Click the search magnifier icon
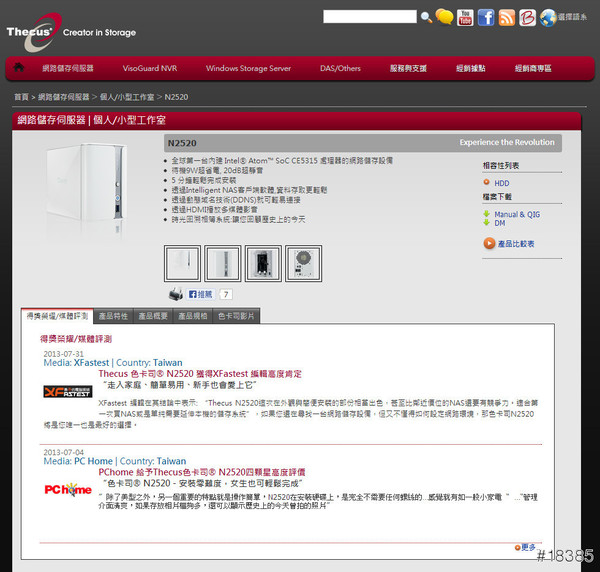Screen dimensions: 600x572 pos(426,17)
